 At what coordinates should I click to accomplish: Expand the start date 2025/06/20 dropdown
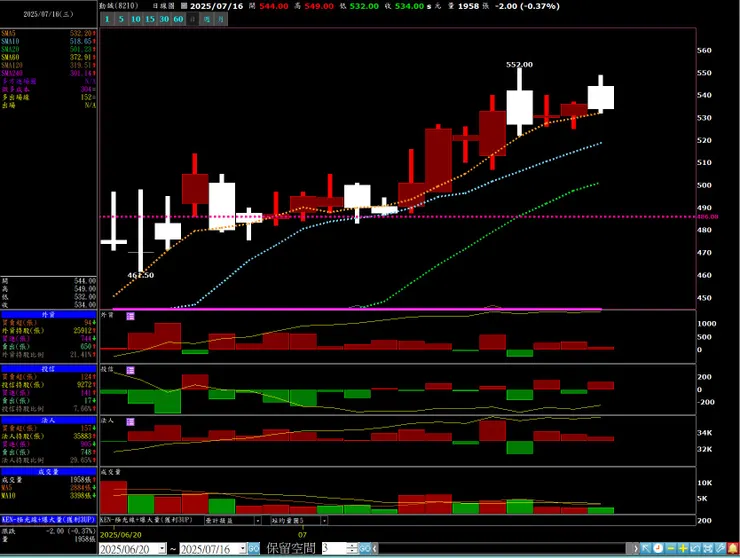tap(162, 549)
